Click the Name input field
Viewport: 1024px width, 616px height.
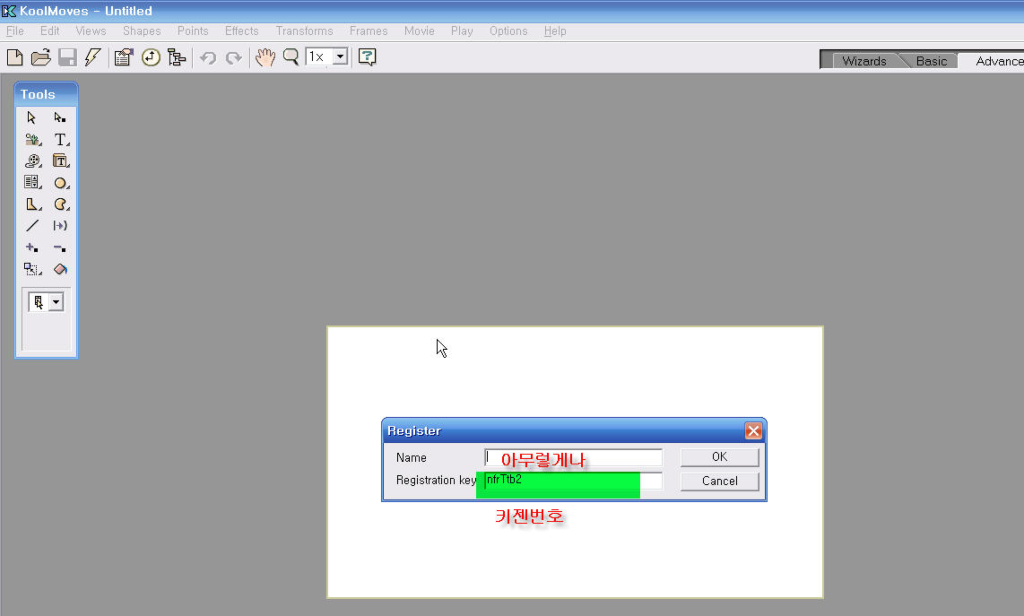[x=573, y=457]
